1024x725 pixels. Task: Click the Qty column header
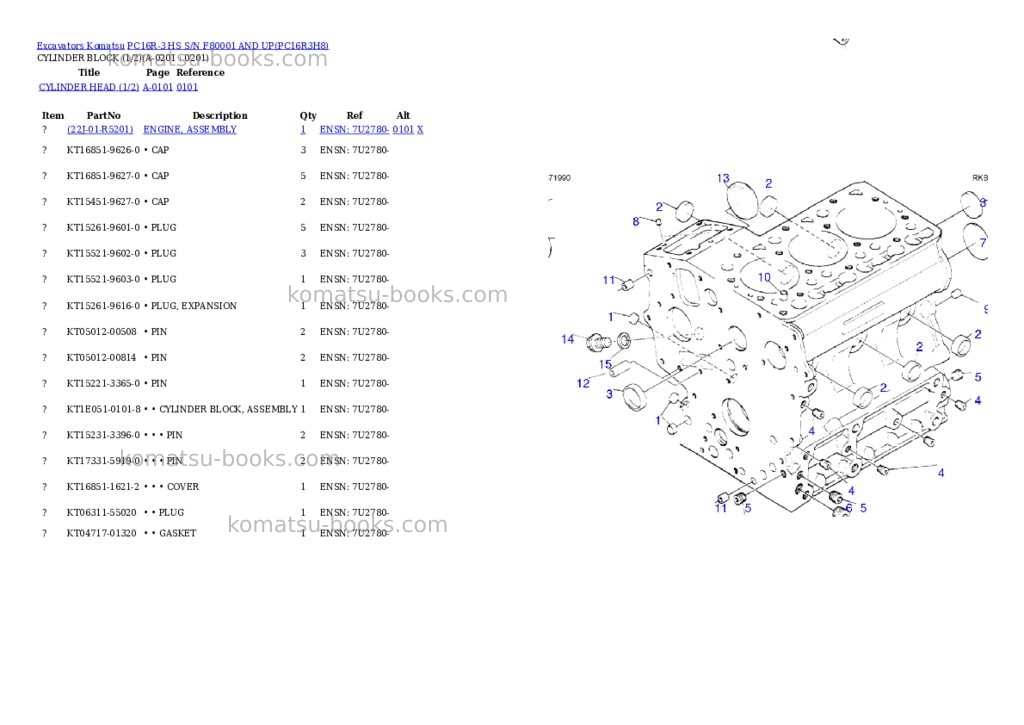pyautogui.click(x=308, y=116)
